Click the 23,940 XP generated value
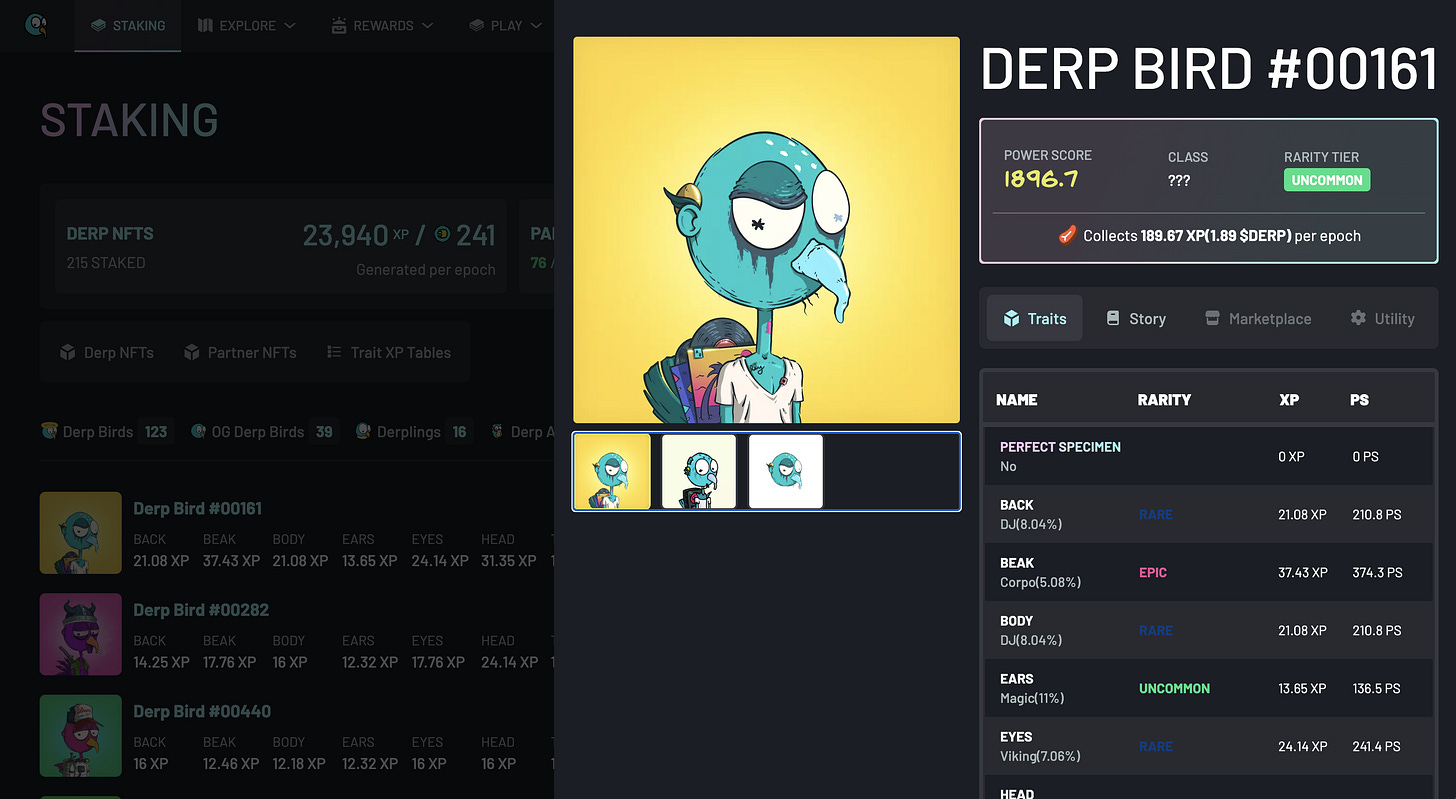 [356, 236]
